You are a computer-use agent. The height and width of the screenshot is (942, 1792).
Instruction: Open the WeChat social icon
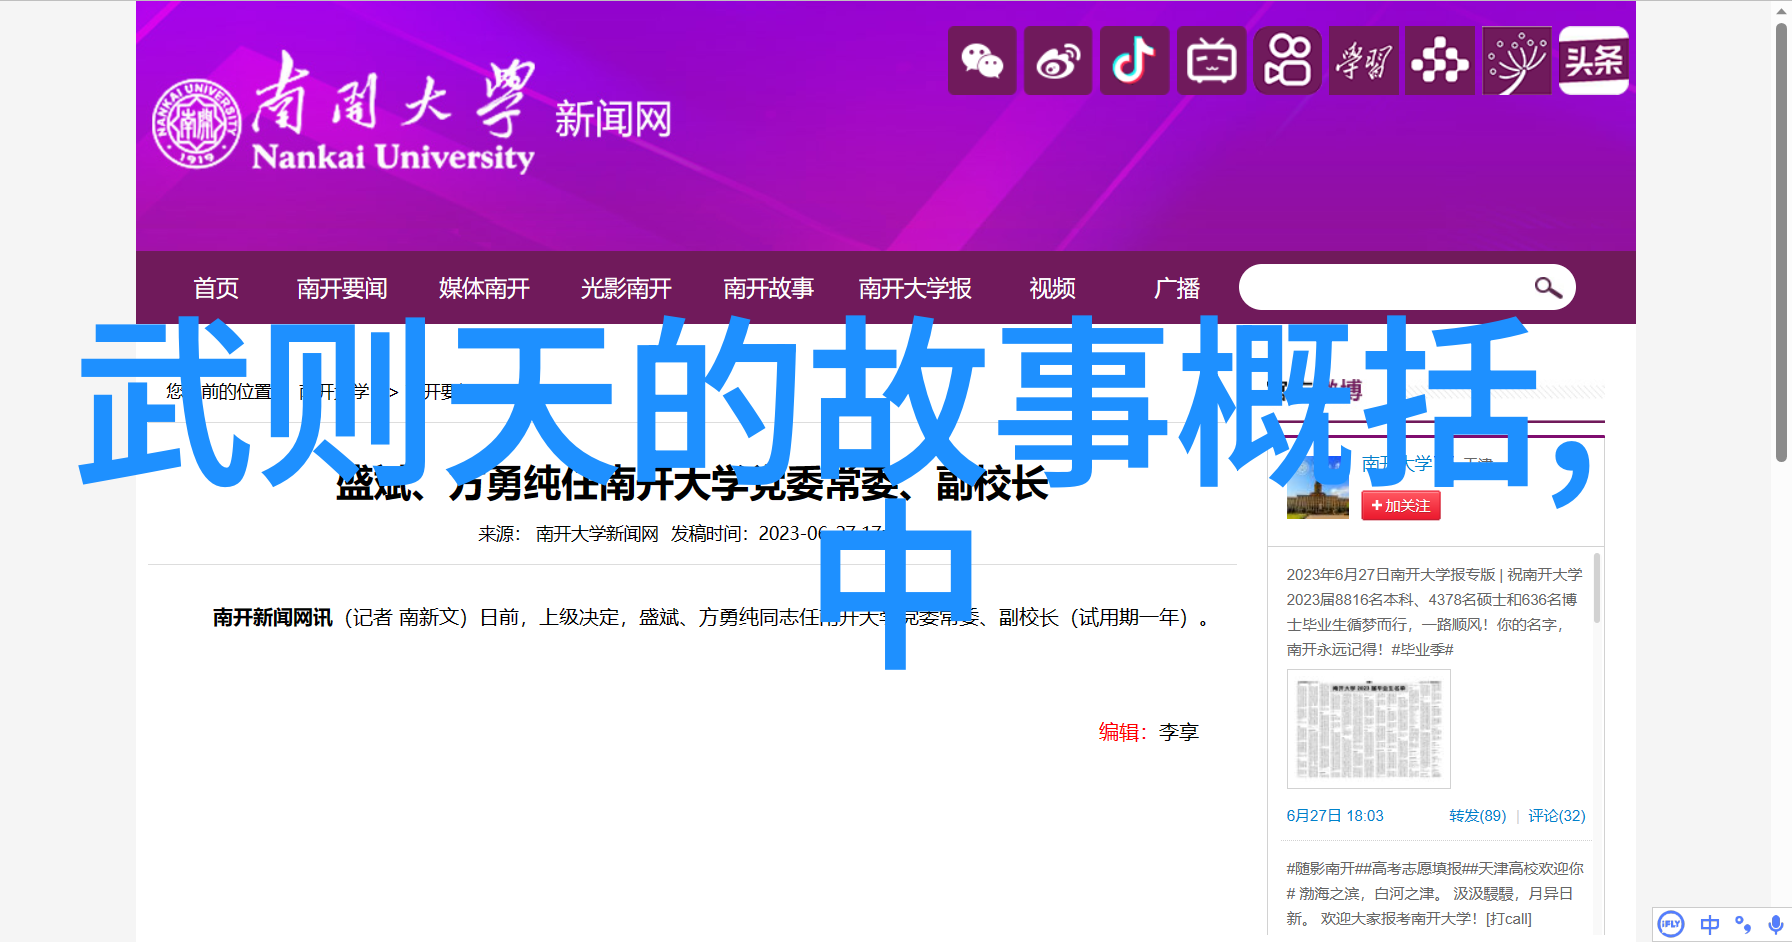tap(982, 61)
